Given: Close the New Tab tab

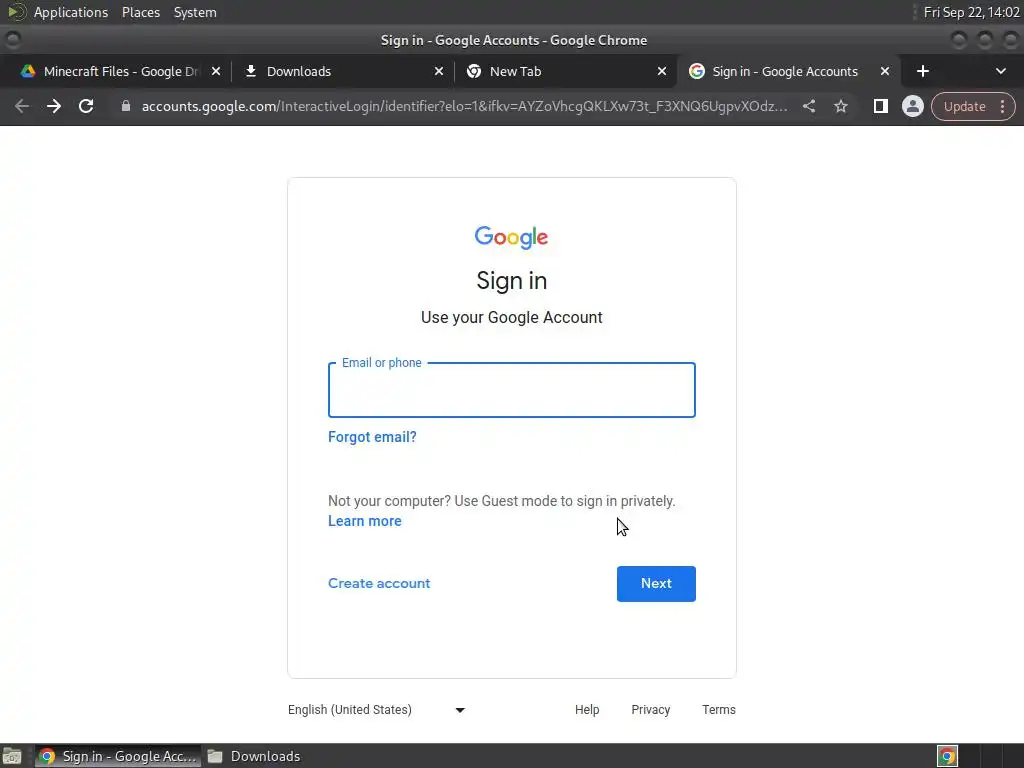Looking at the screenshot, I should click(662, 71).
